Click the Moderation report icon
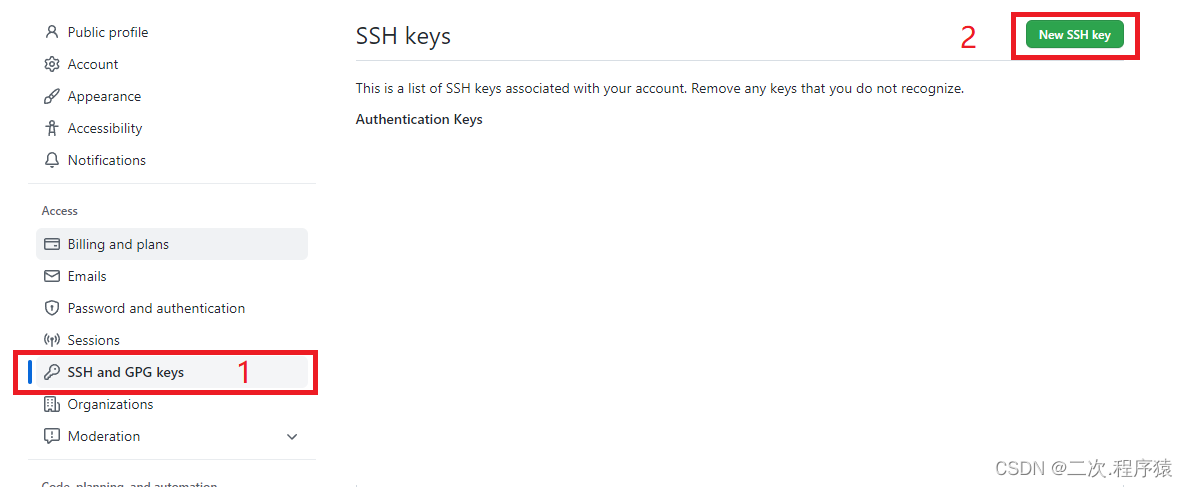Screen dimensions: 1188x487 (52, 436)
